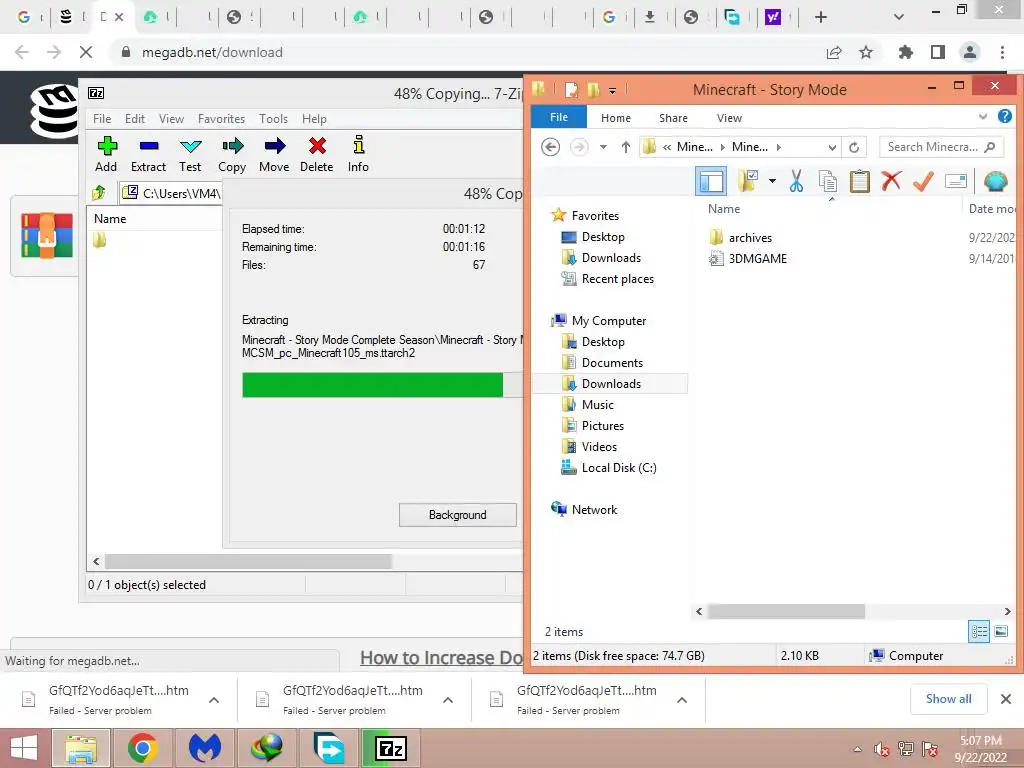Switch to details view in Explorer status bar

click(979, 632)
